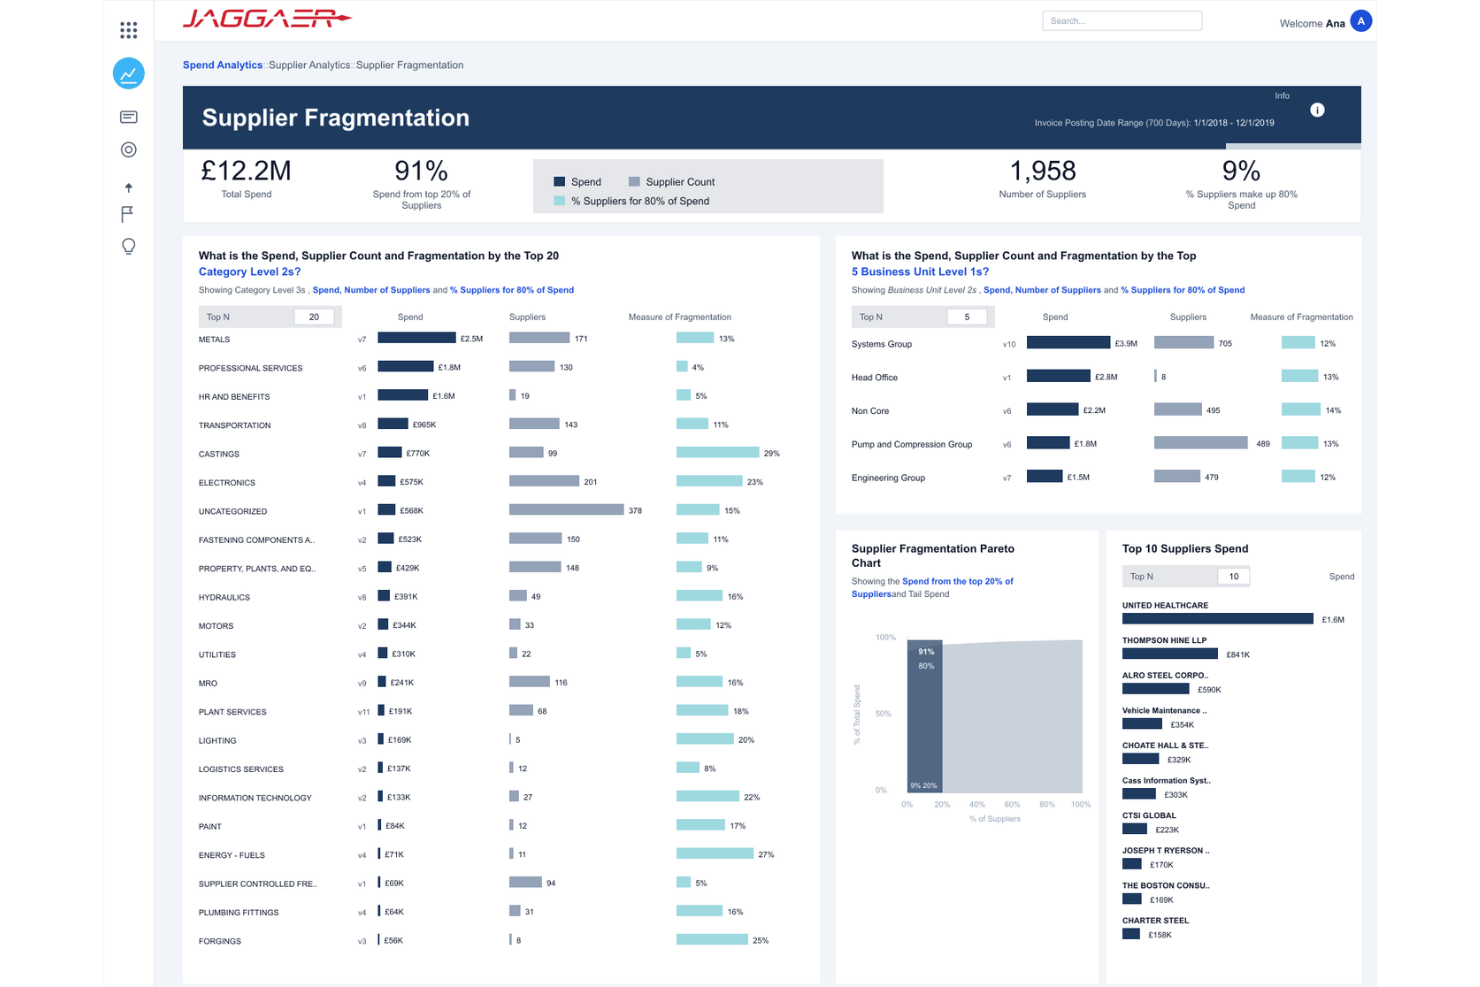Select the Non Core row label
The width and height of the screenshot is (1480, 987).
pos(870,411)
